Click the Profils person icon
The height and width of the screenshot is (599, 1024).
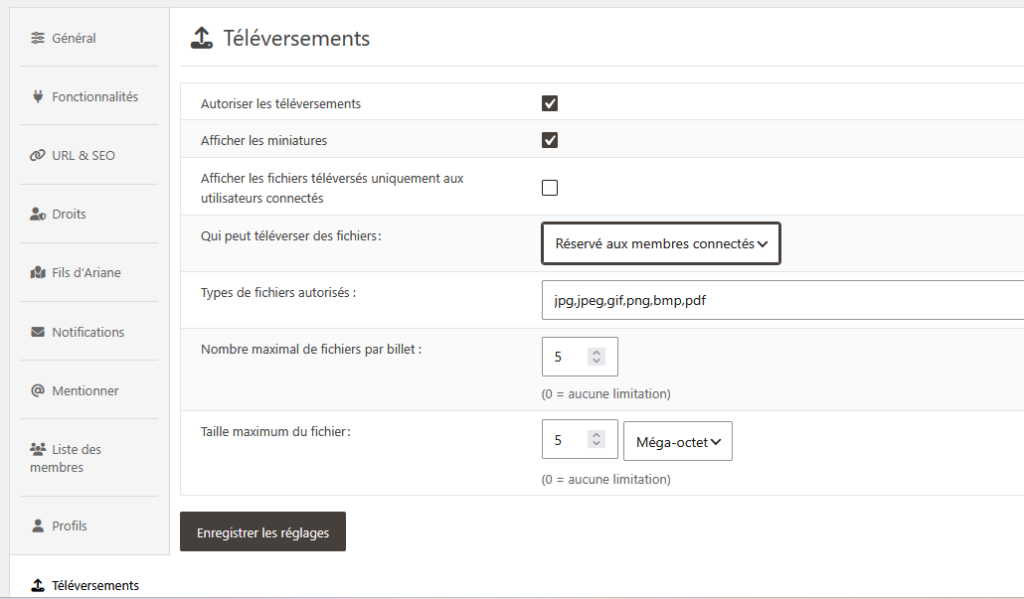click(38, 526)
